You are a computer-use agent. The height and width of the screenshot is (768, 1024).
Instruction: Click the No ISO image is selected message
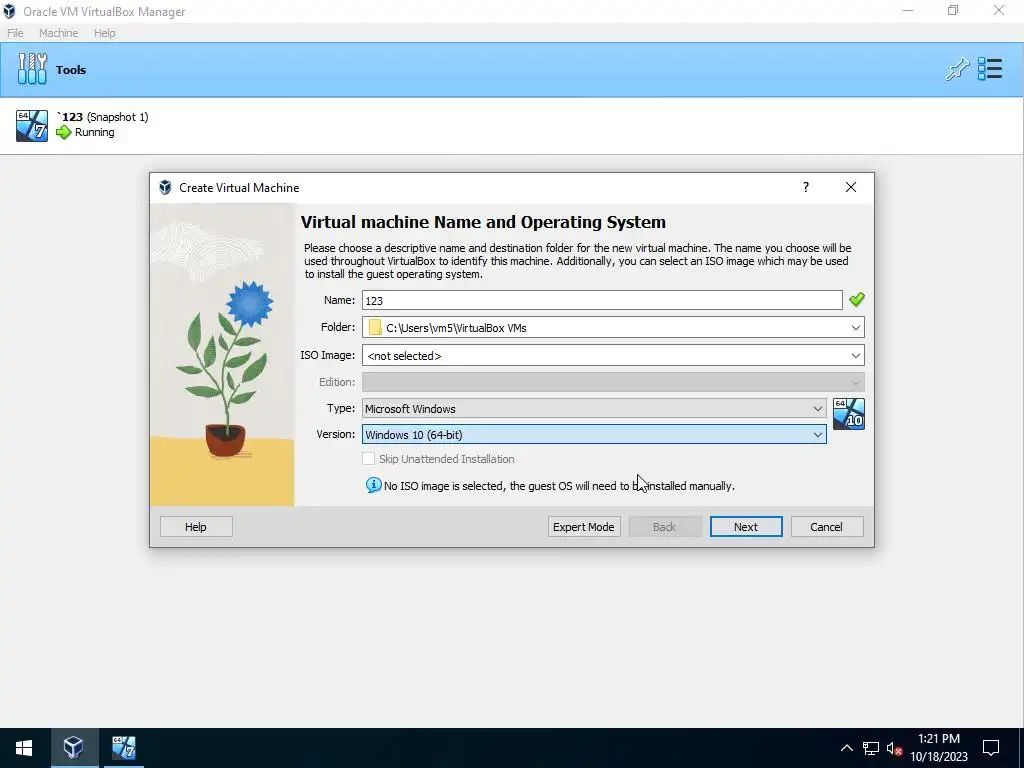[559, 486]
